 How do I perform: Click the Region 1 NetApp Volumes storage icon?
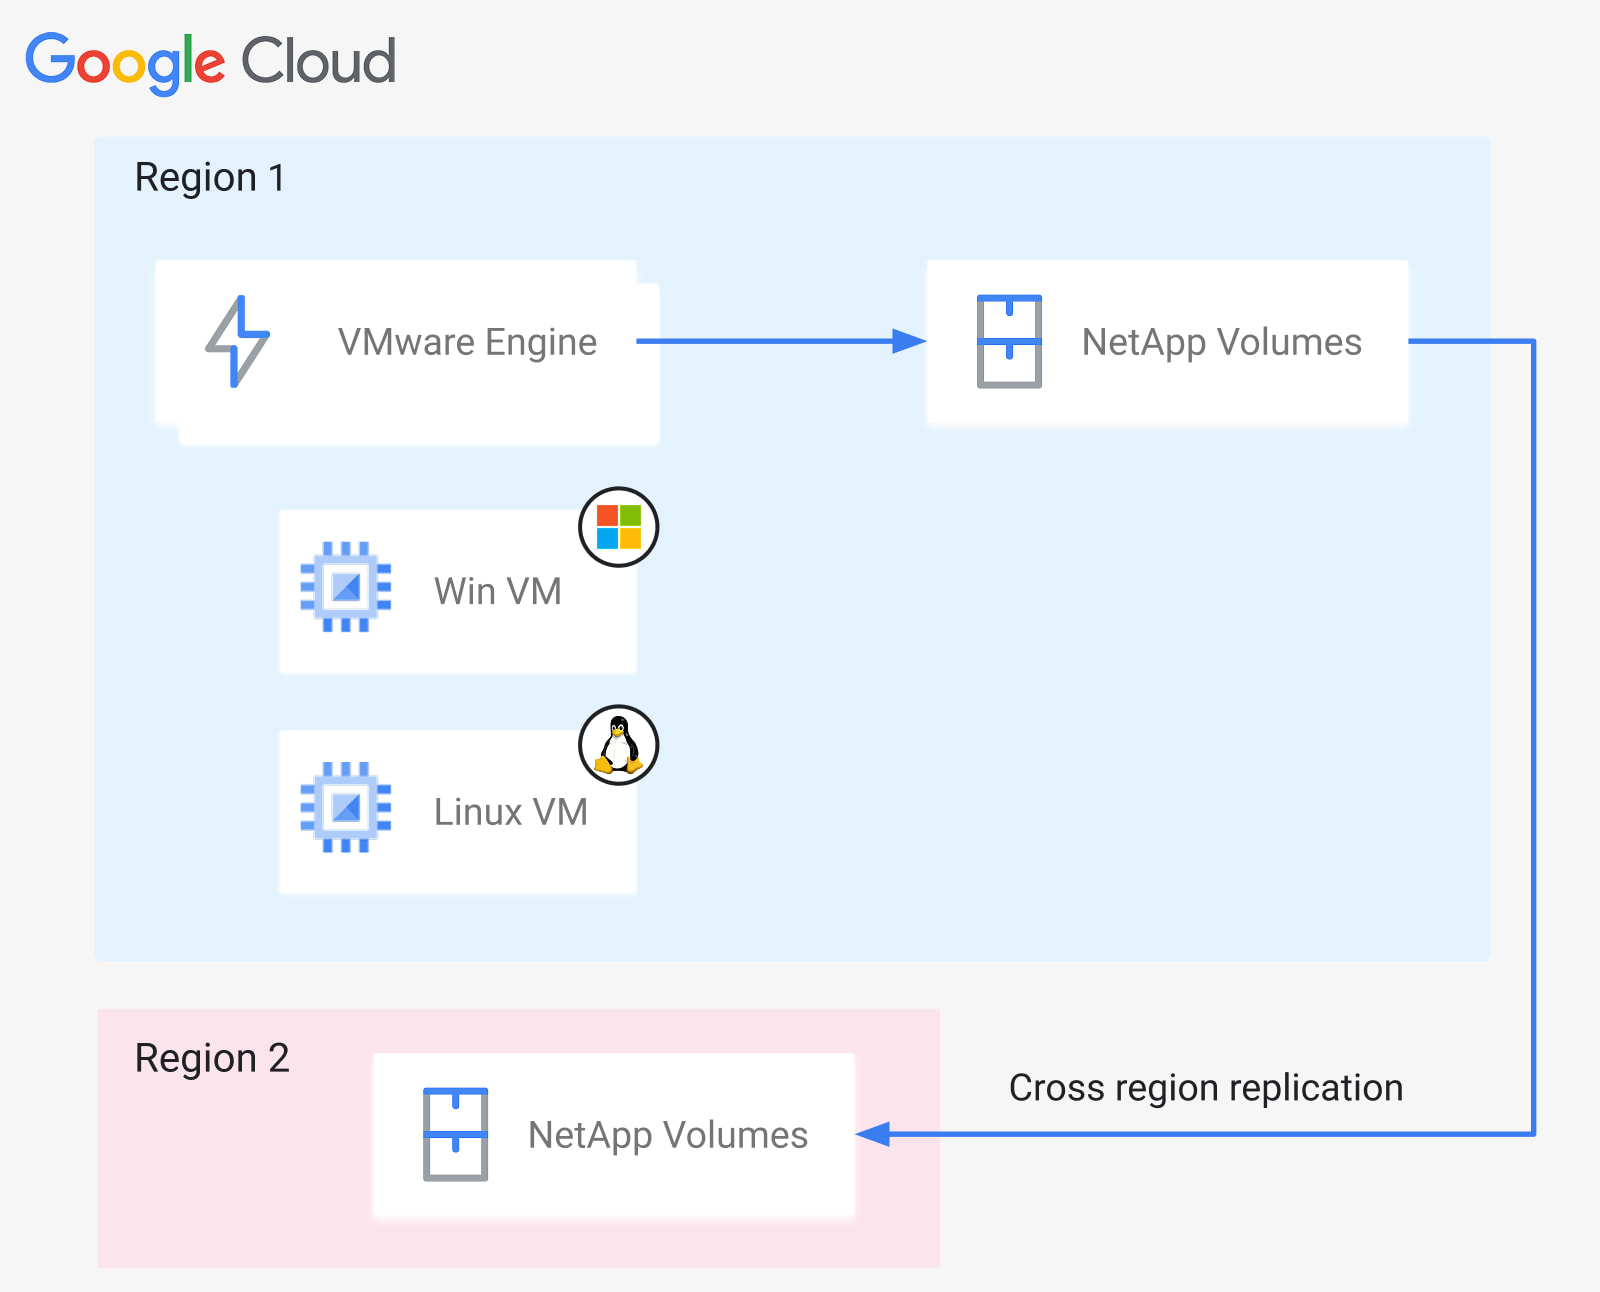point(1009,341)
